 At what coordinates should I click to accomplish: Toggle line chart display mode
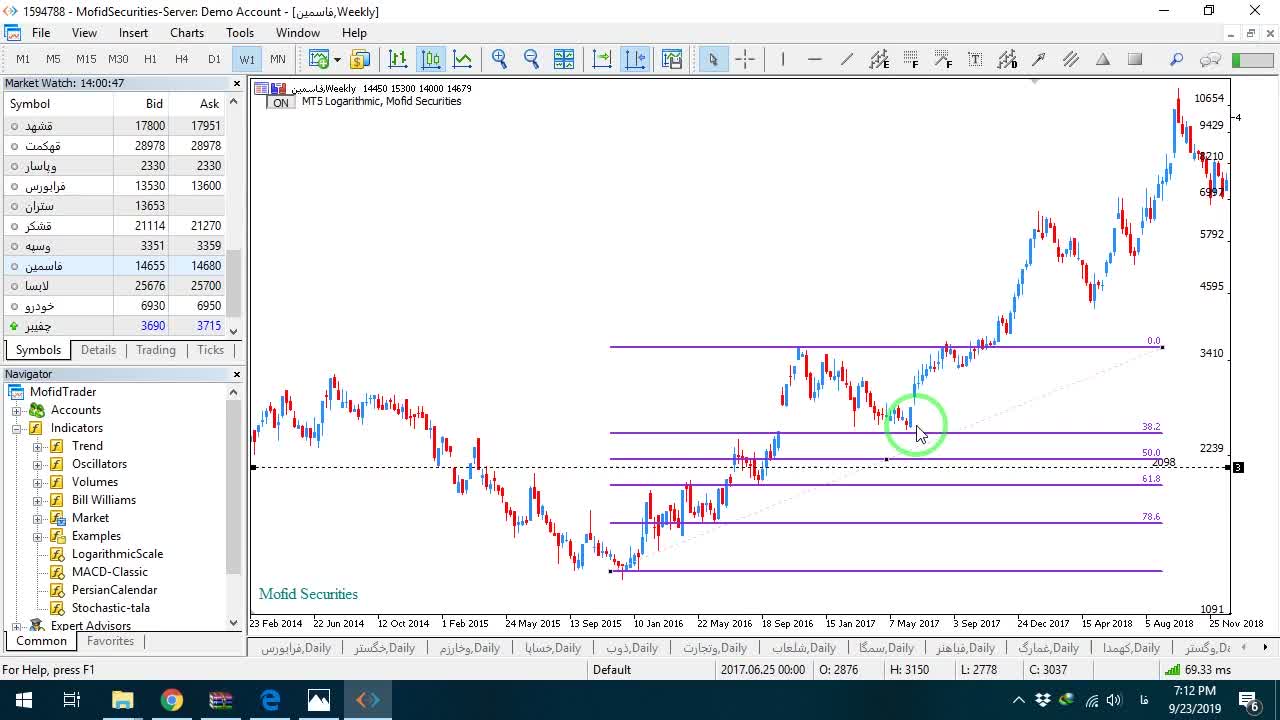[463, 59]
